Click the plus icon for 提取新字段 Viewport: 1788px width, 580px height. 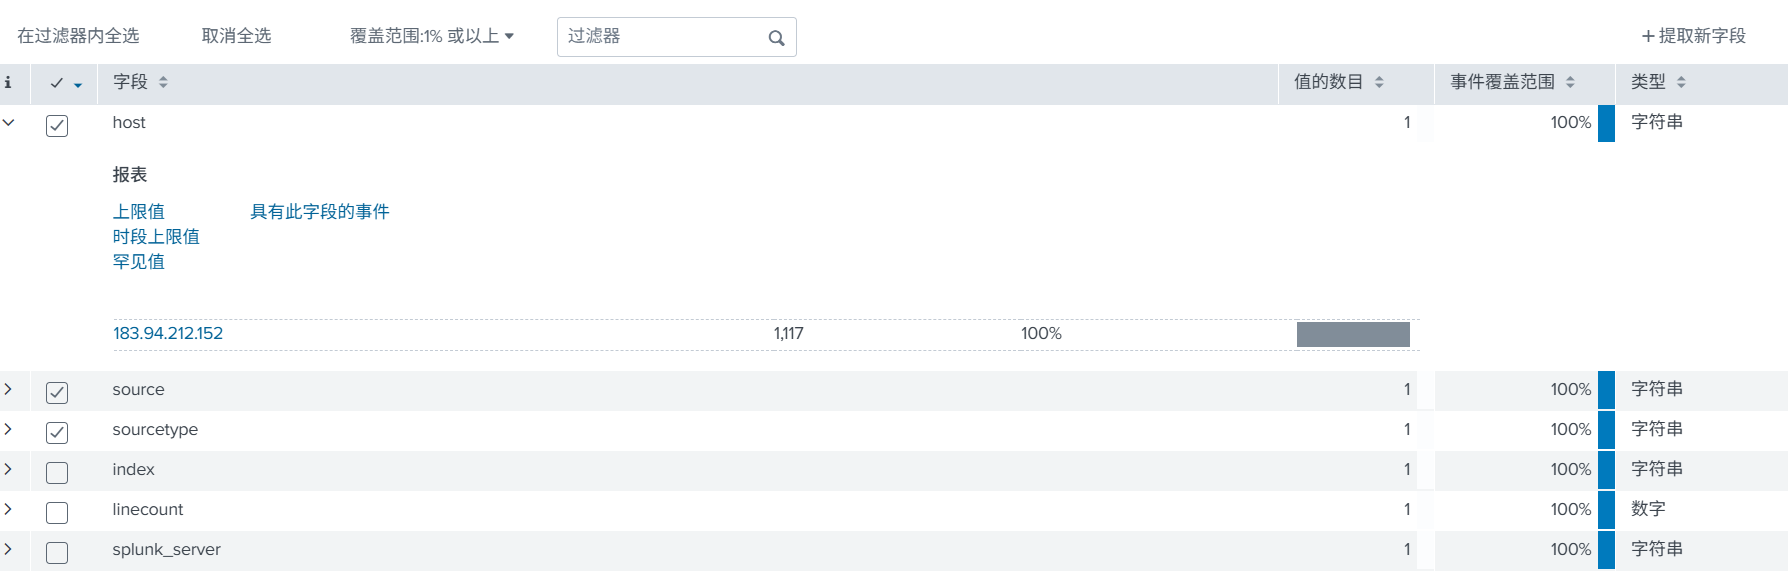1648,36
